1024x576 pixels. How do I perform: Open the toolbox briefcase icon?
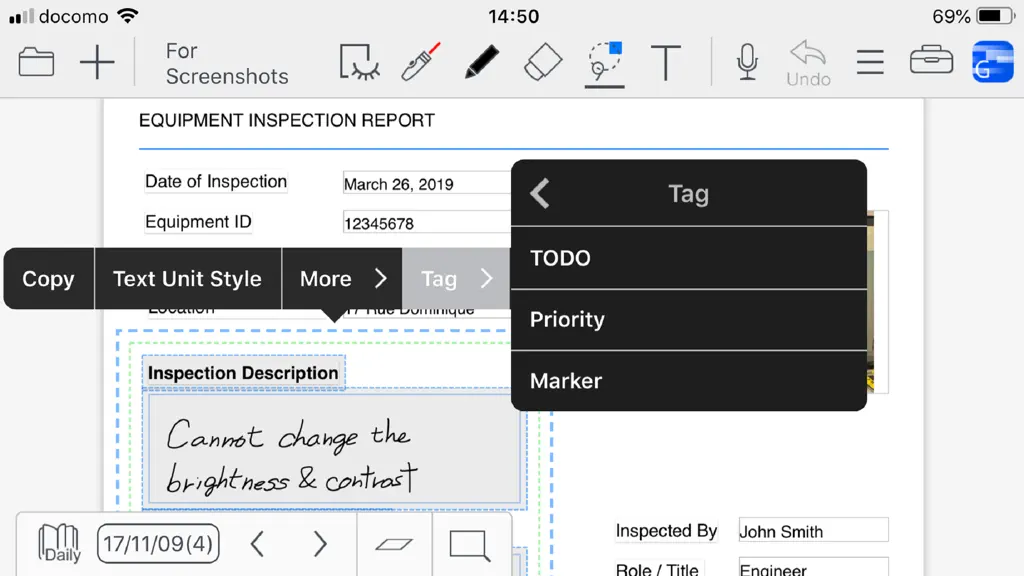click(931, 60)
